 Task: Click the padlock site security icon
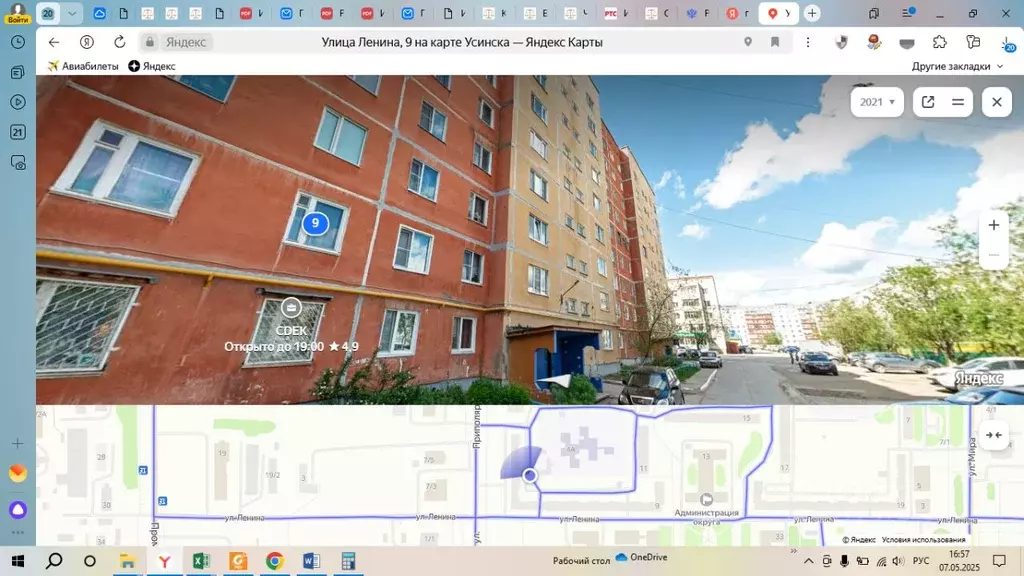click(x=150, y=42)
